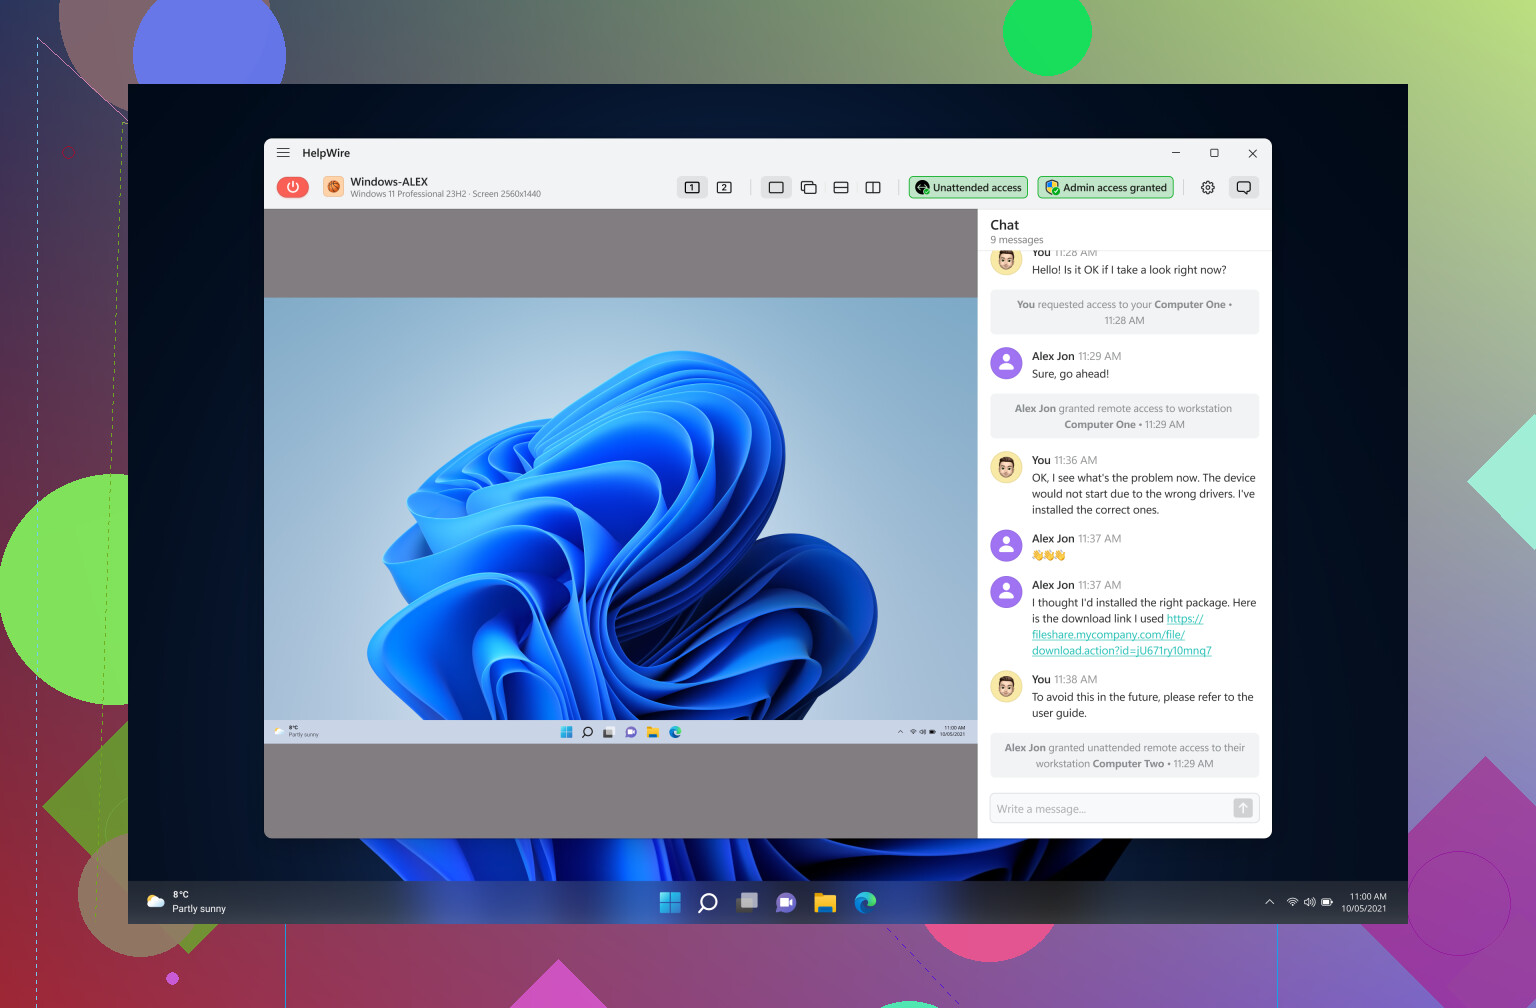Click the battery tray icon
This screenshot has height=1008, width=1536.
[1327, 902]
